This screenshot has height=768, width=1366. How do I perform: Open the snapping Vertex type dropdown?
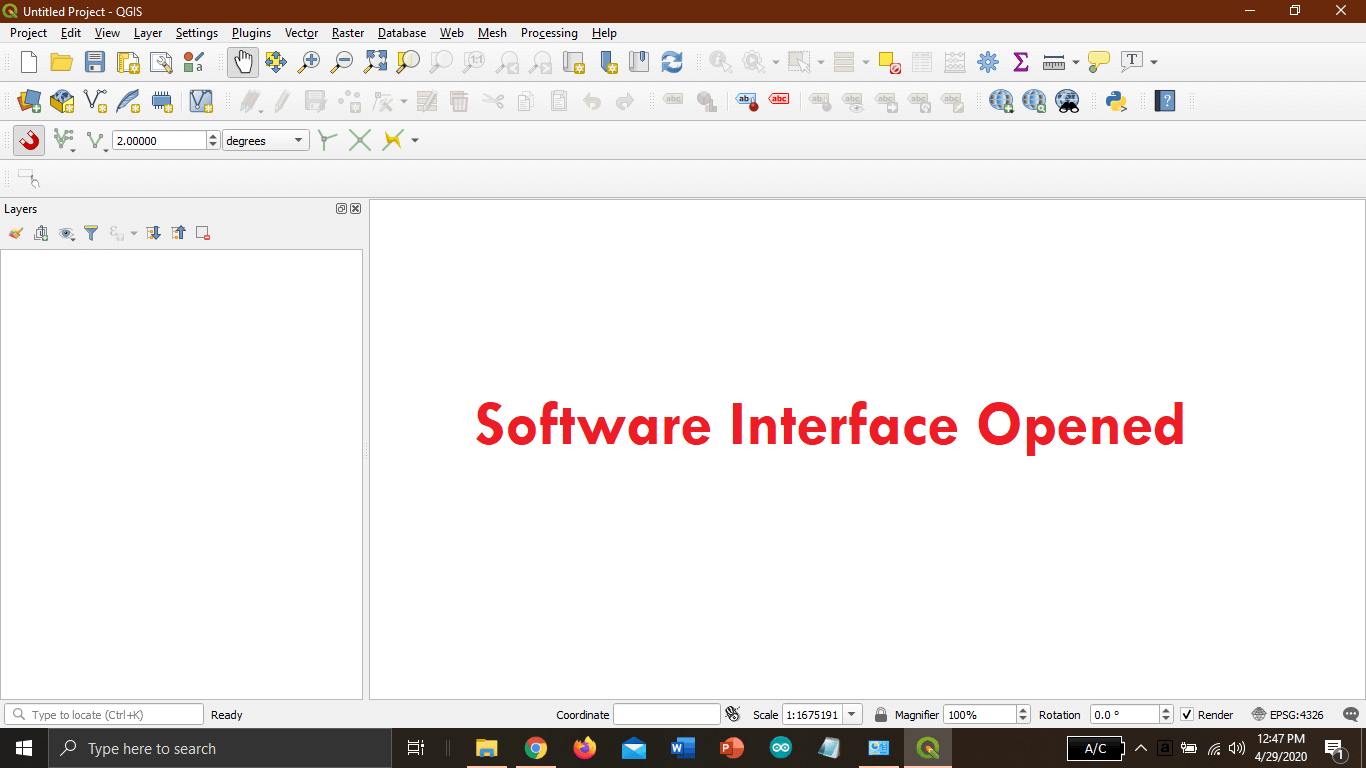pyautogui.click(x=96, y=140)
